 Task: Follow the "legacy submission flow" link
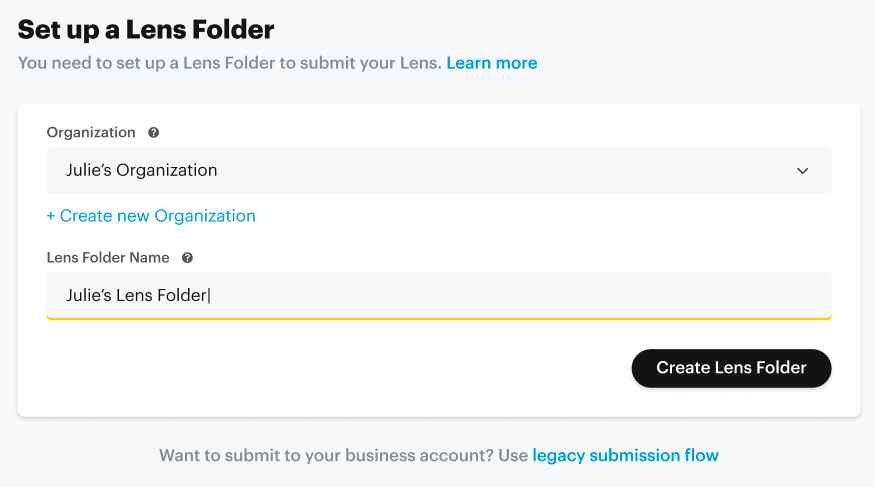point(625,455)
